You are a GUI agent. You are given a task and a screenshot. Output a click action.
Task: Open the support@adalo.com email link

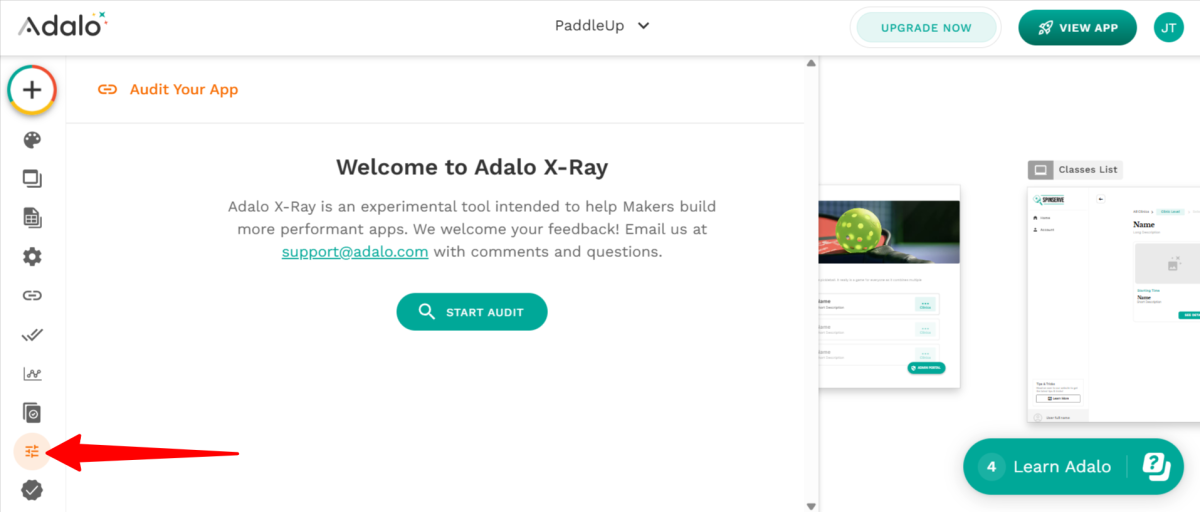[x=355, y=252]
